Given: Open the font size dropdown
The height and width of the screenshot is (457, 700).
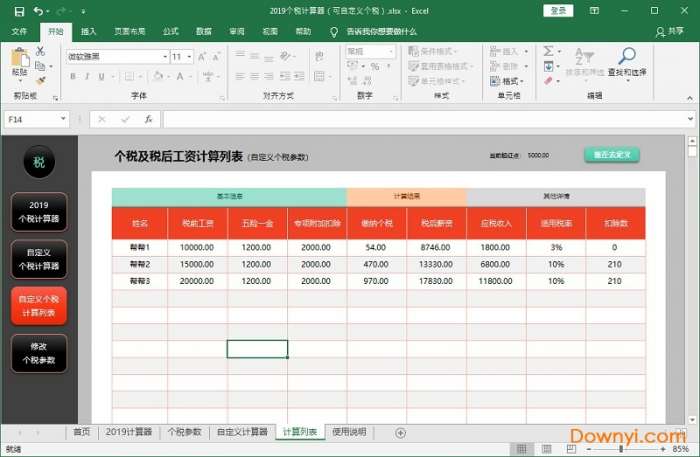Looking at the screenshot, I should (190, 57).
